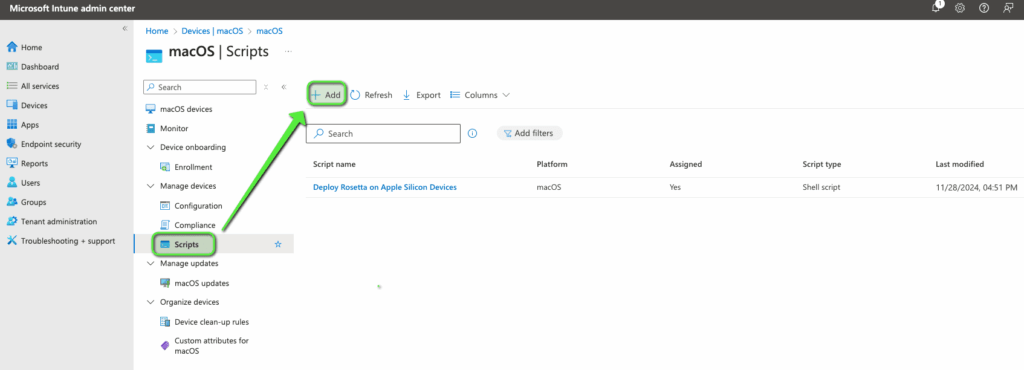Open Groups in left navigation
This screenshot has height=370, width=1024.
tap(26, 202)
